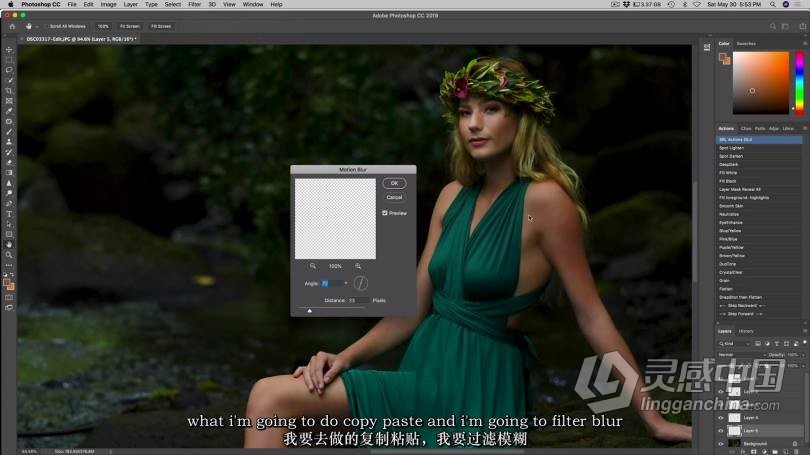Toggle pixel layer filter icon

tap(758, 343)
